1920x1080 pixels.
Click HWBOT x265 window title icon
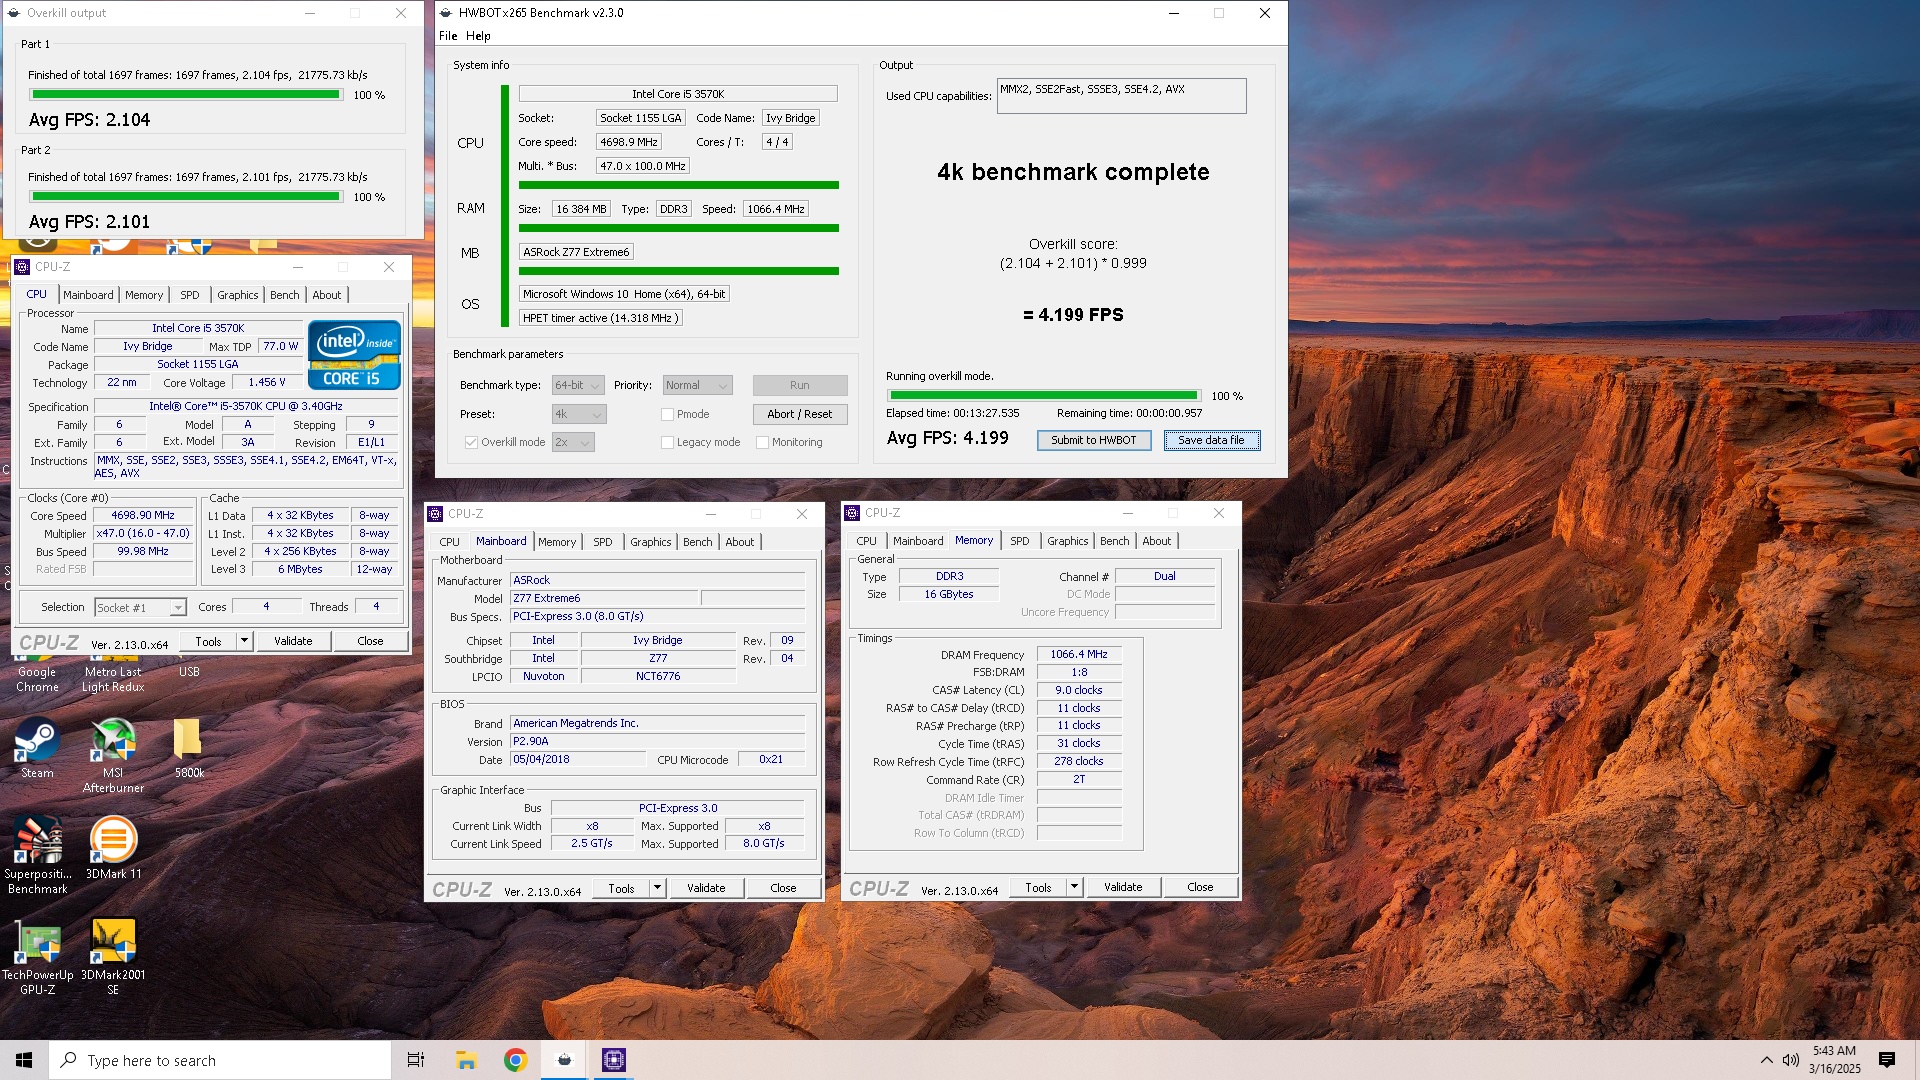(446, 13)
